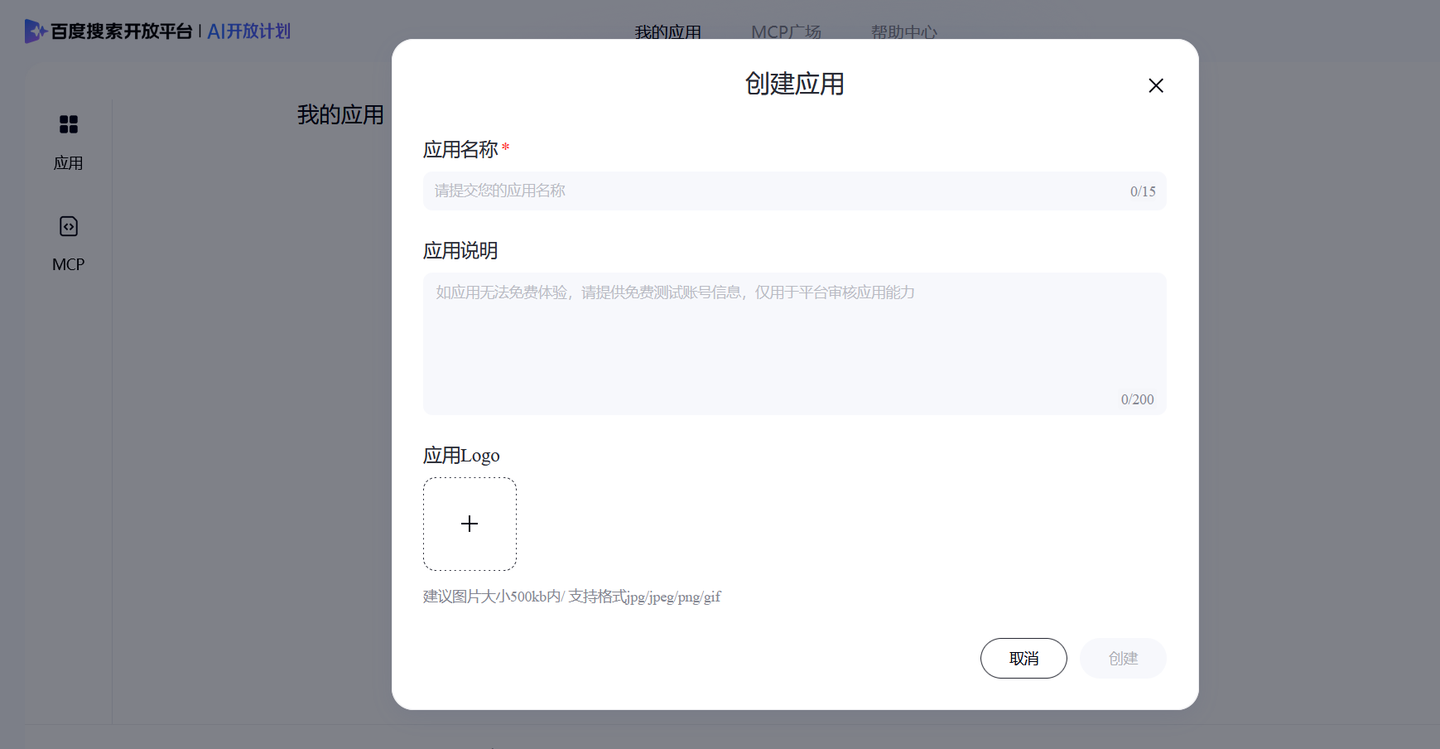This screenshot has width=1440, height=749.
Task: Click the 应用 grid icon in sidebar
Action: pos(68,124)
